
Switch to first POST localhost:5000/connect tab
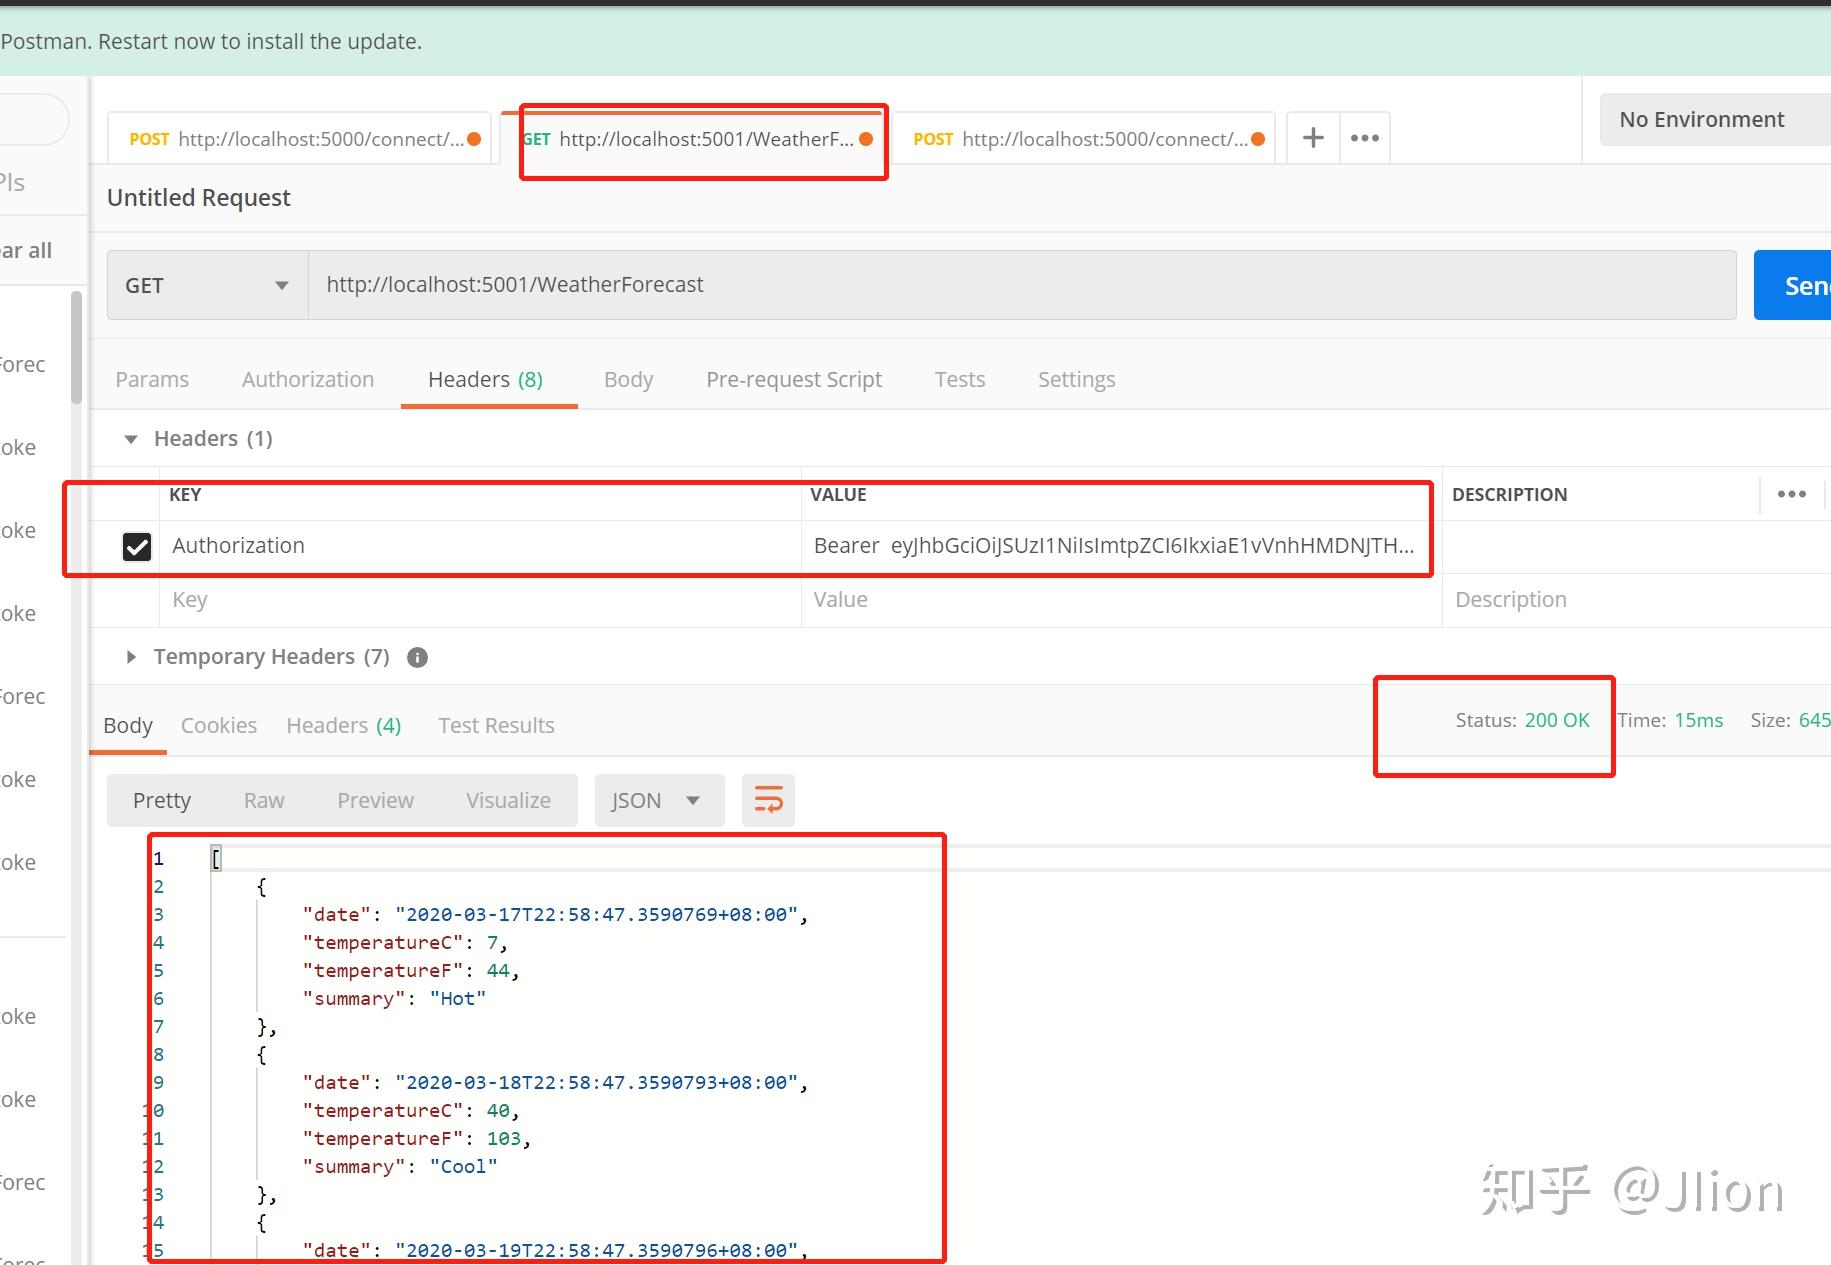coord(299,139)
